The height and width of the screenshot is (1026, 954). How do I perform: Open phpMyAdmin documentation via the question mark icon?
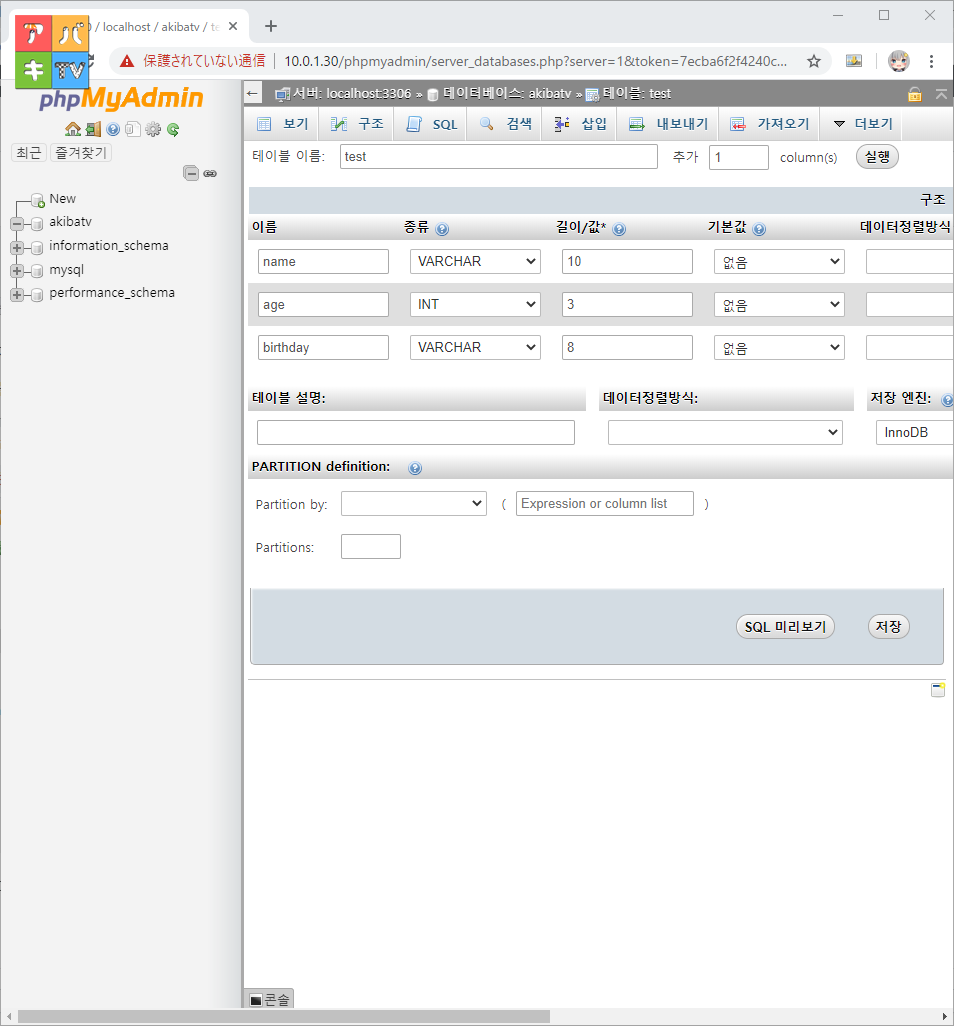112,129
